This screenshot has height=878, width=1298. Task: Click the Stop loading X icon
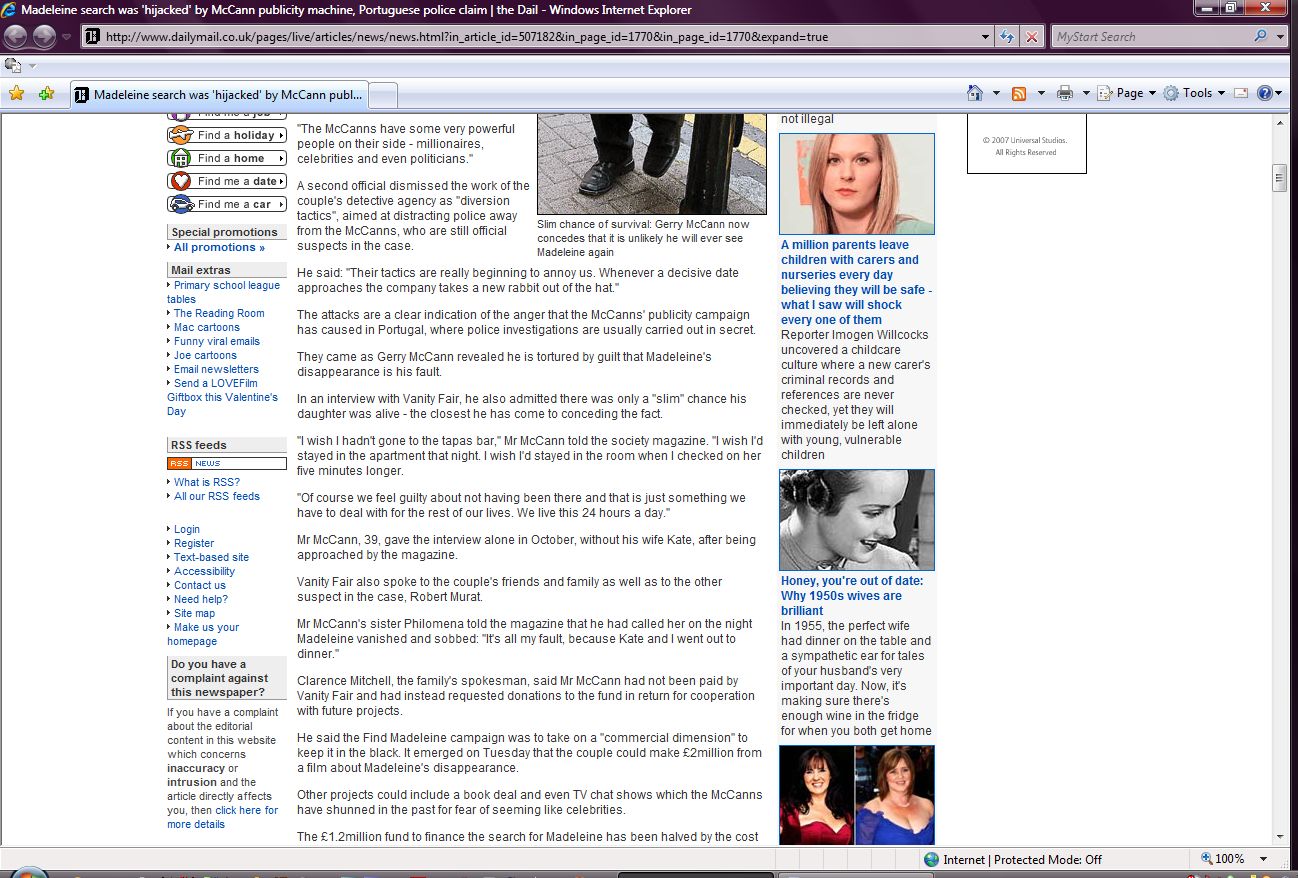click(1031, 37)
